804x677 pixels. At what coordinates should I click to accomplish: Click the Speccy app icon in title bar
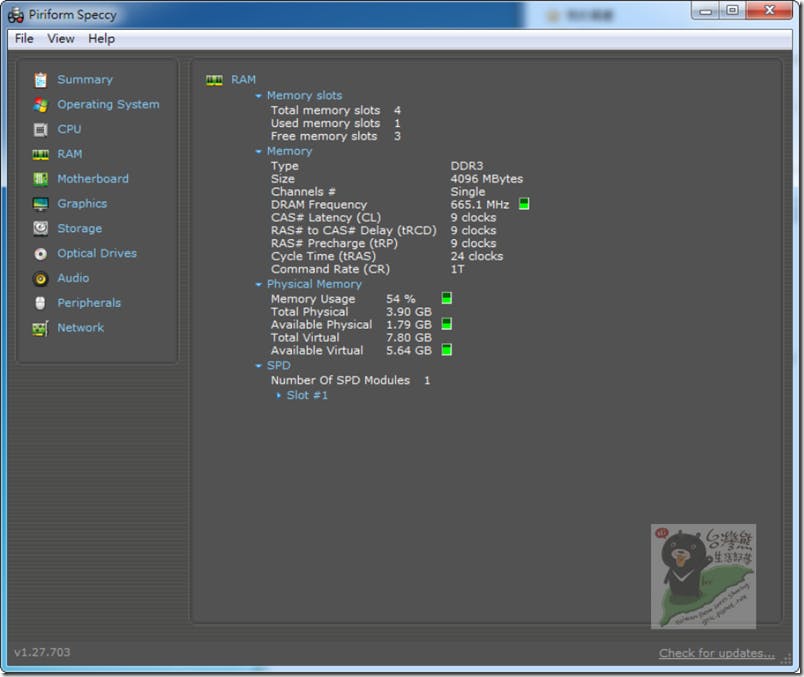point(15,15)
